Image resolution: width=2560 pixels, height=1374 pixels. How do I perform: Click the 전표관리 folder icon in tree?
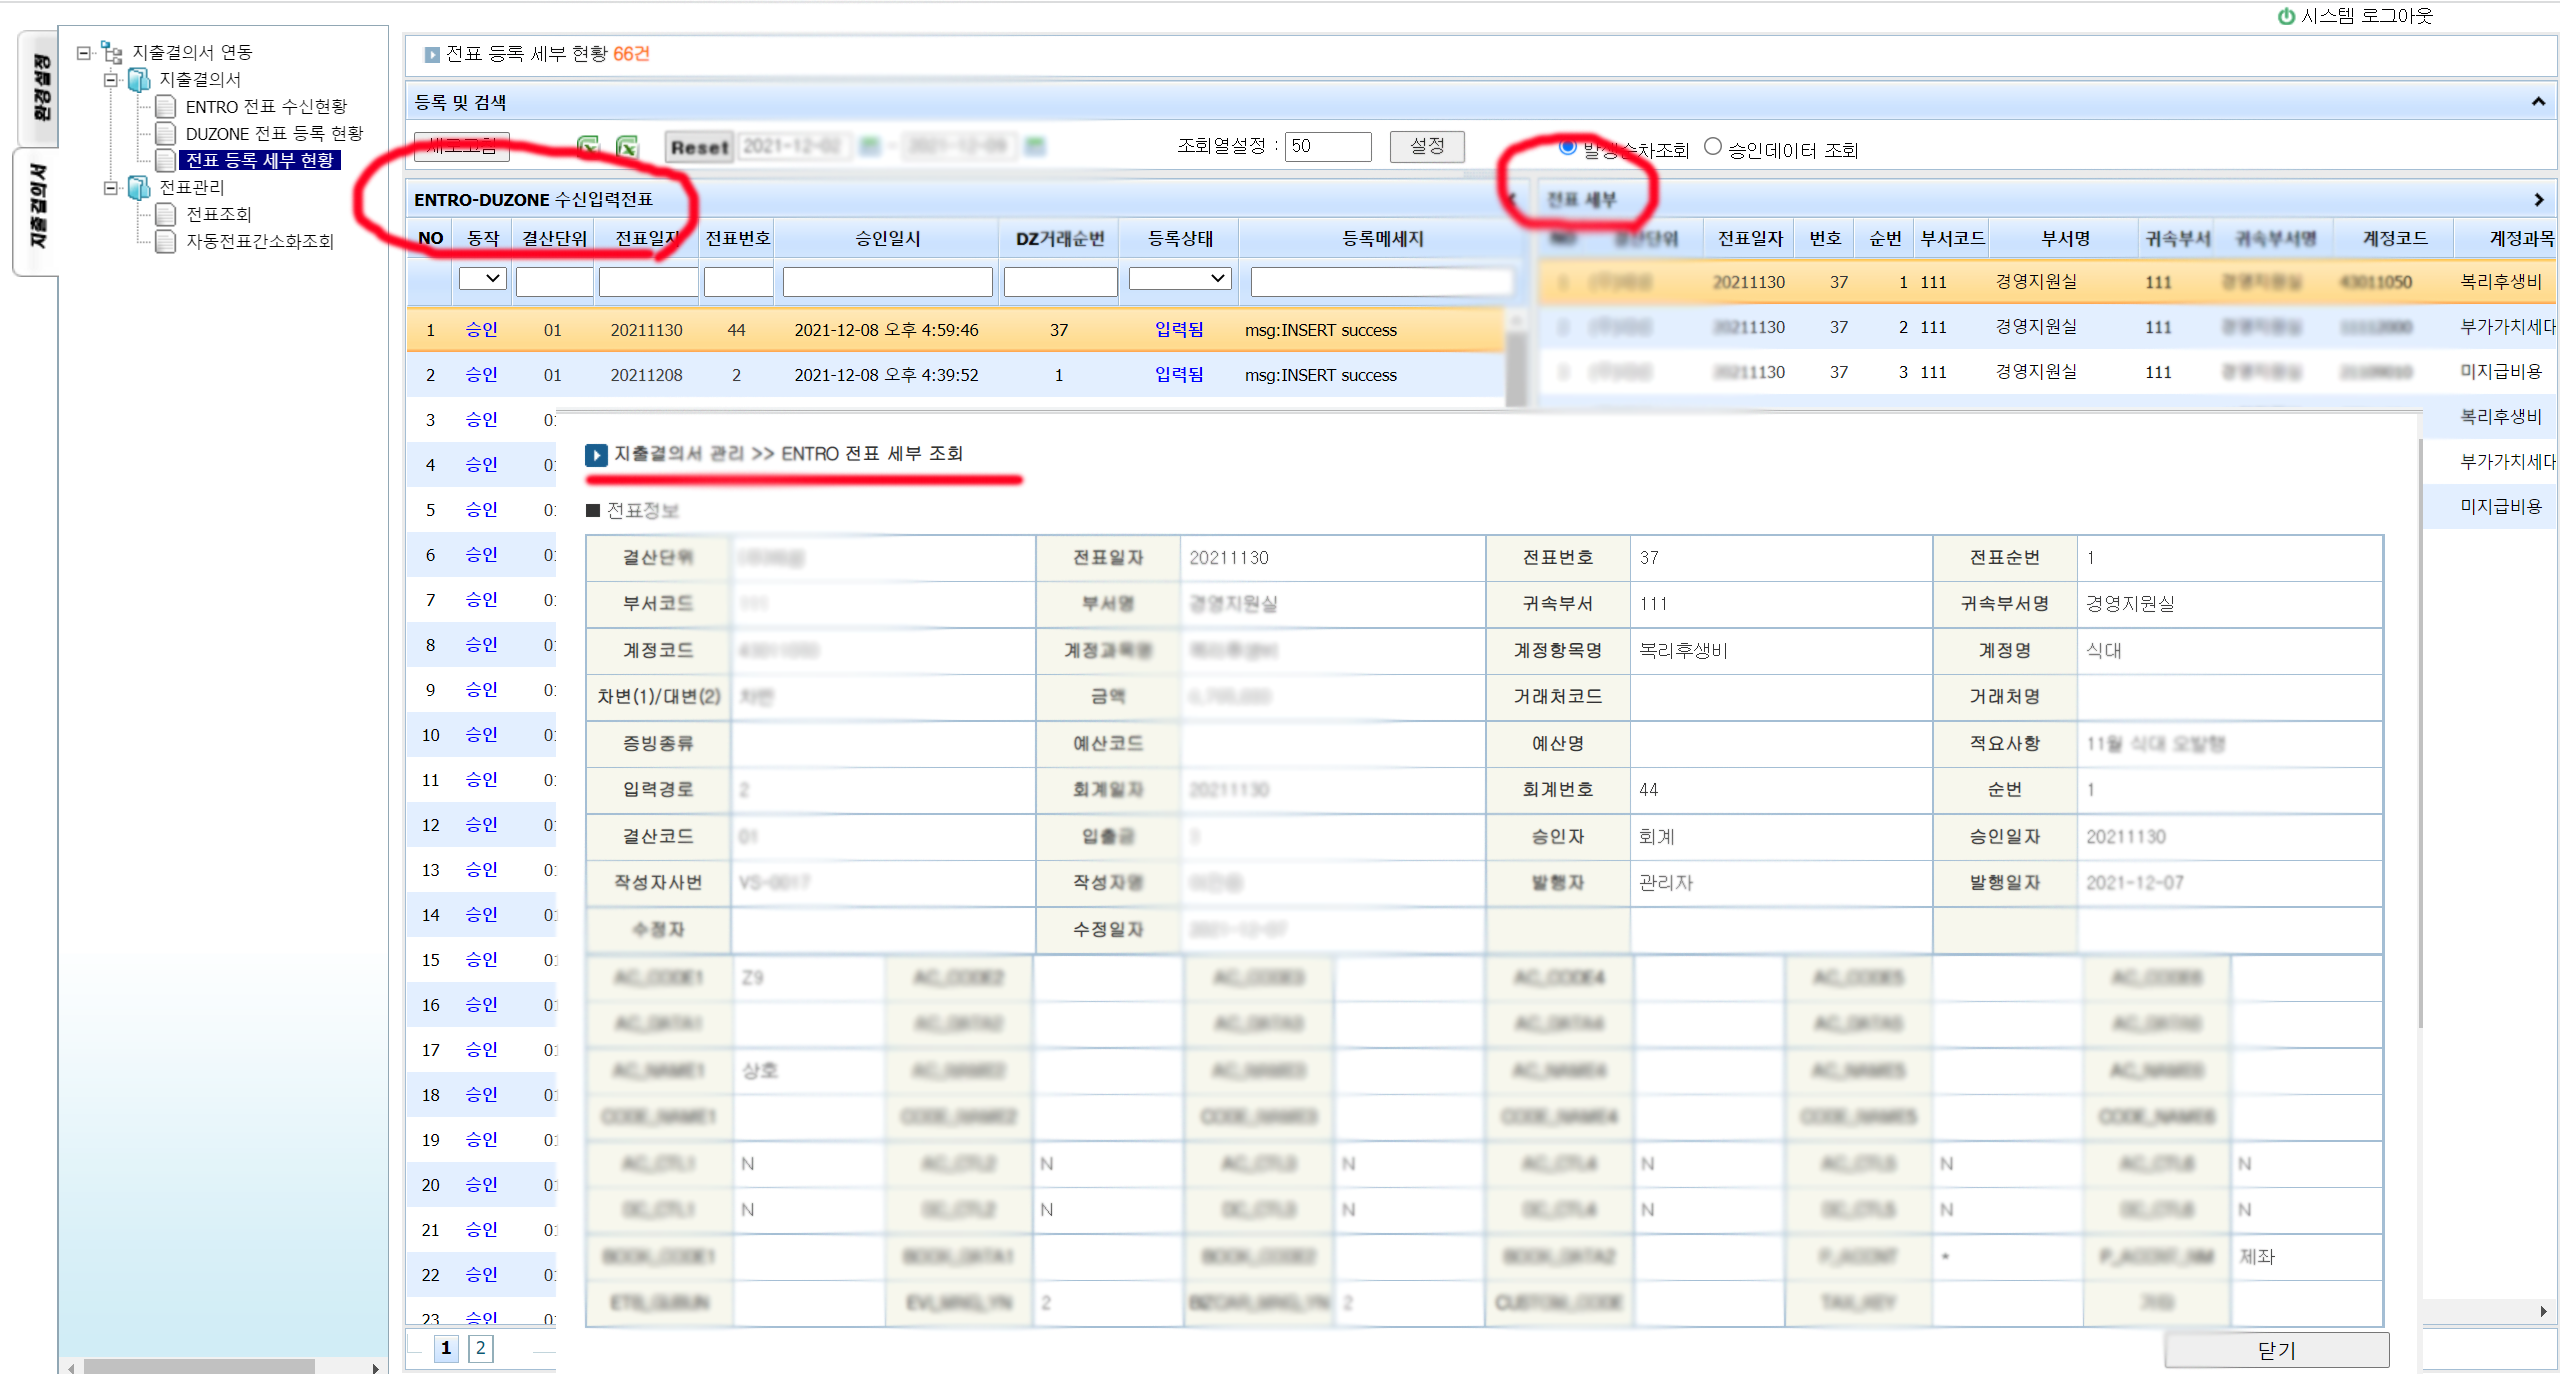click(x=140, y=188)
